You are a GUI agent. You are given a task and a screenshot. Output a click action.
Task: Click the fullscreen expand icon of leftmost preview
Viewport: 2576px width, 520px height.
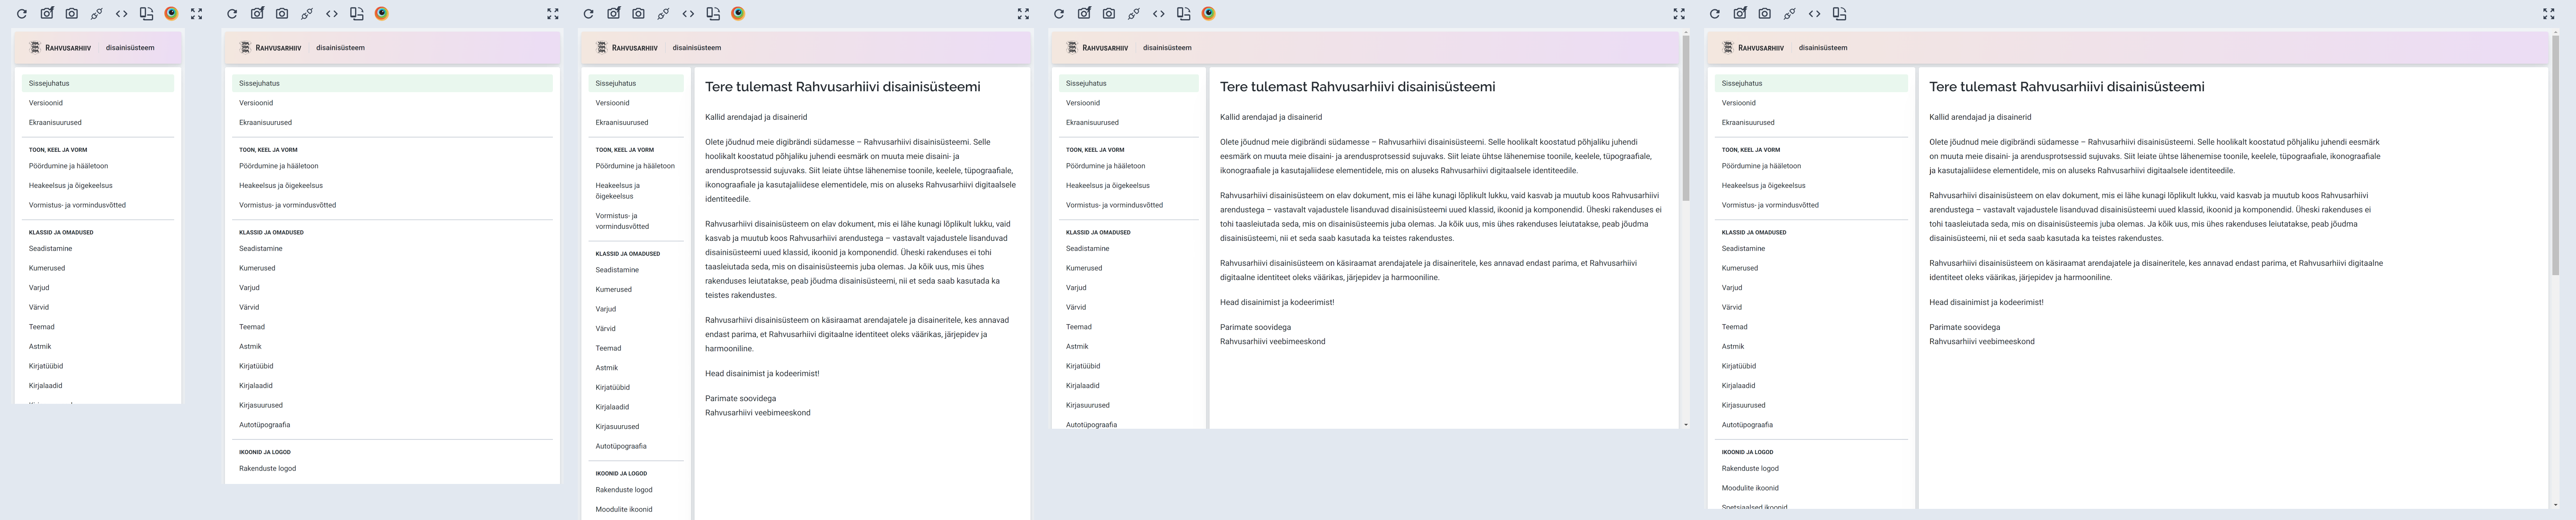pyautogui.click(x=196, y=14)
